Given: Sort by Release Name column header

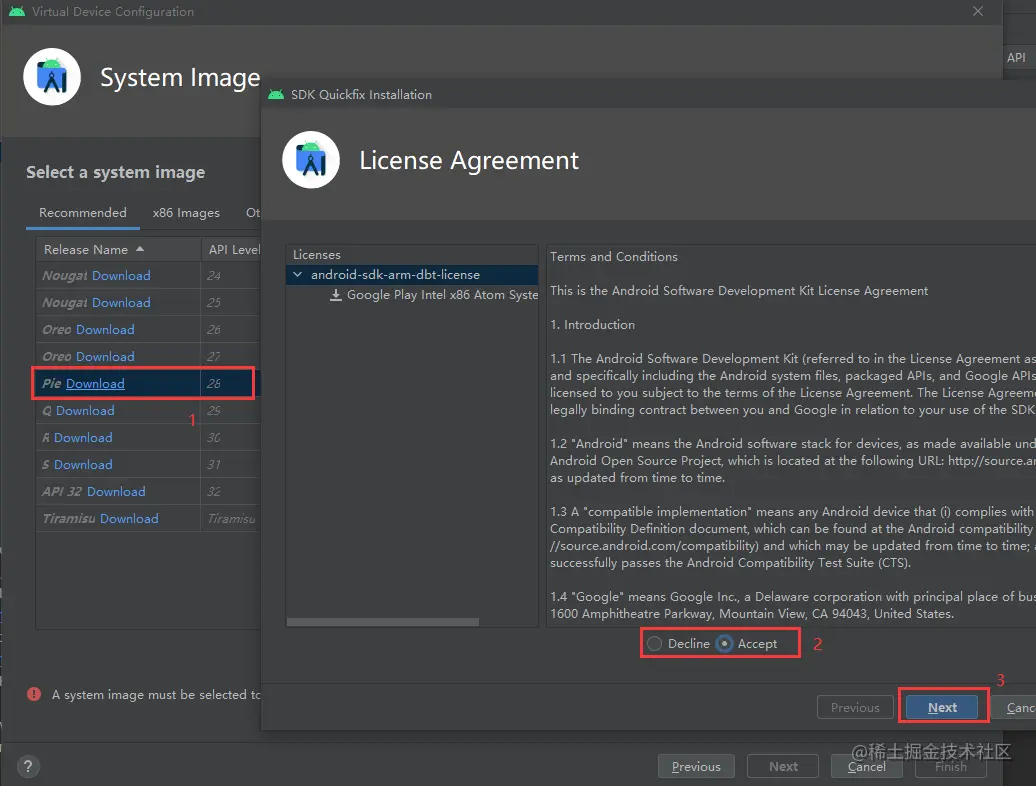Looking at the screenshot, I should click(x=118, y=250).
